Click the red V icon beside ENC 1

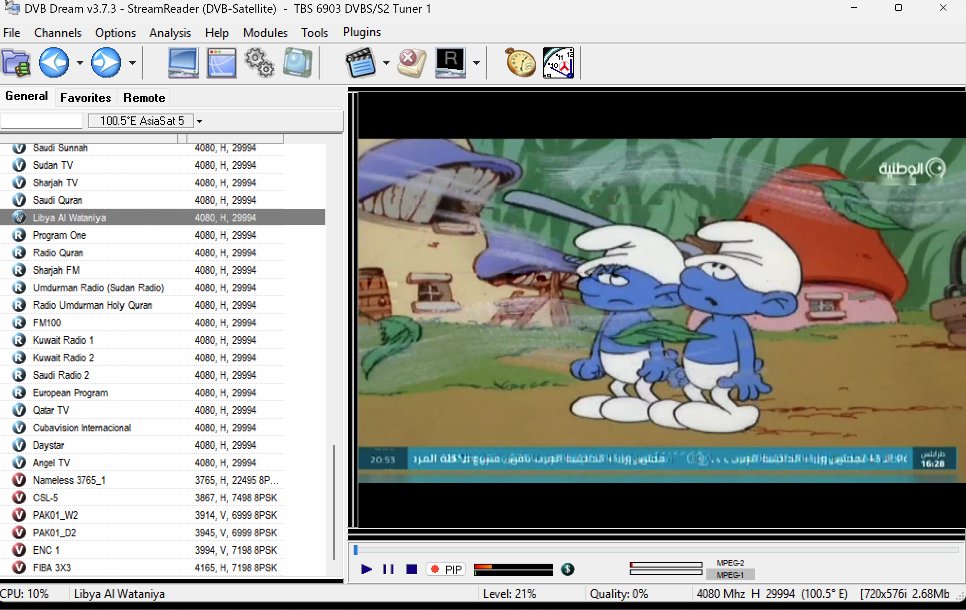[19, 550]
